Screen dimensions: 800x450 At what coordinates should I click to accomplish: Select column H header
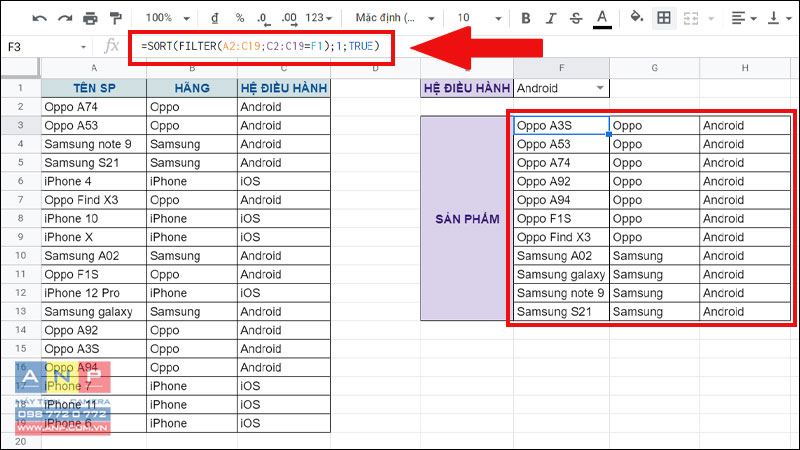tap(745, 68)
